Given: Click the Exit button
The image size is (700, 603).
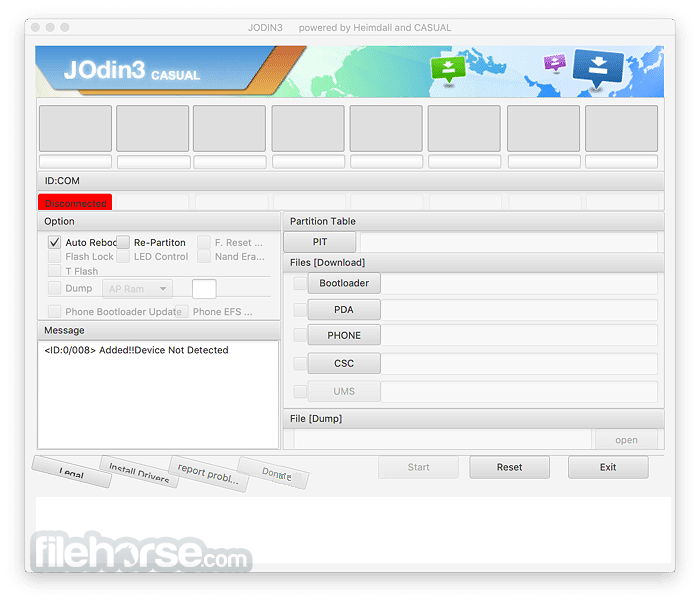Looking at the screenshot, I should [608, 467].
